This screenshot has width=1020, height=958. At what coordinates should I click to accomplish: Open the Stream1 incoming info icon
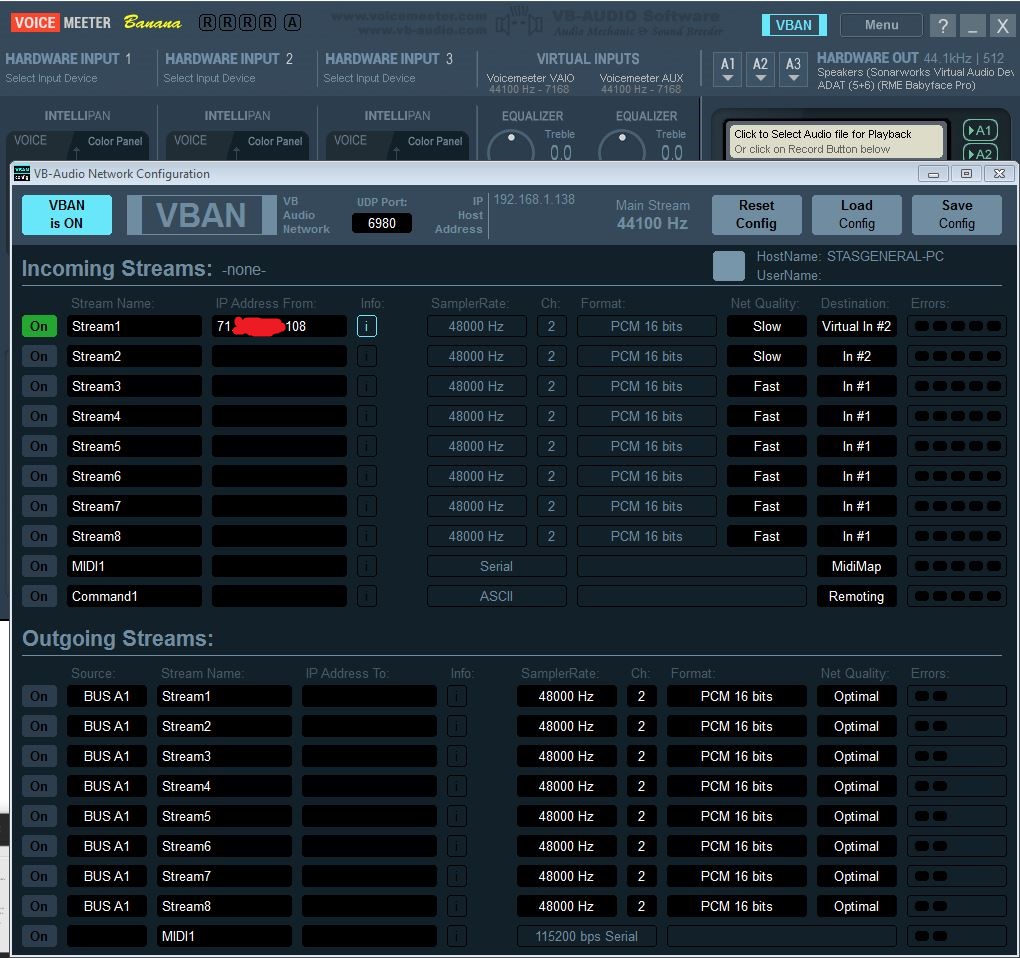366,326
